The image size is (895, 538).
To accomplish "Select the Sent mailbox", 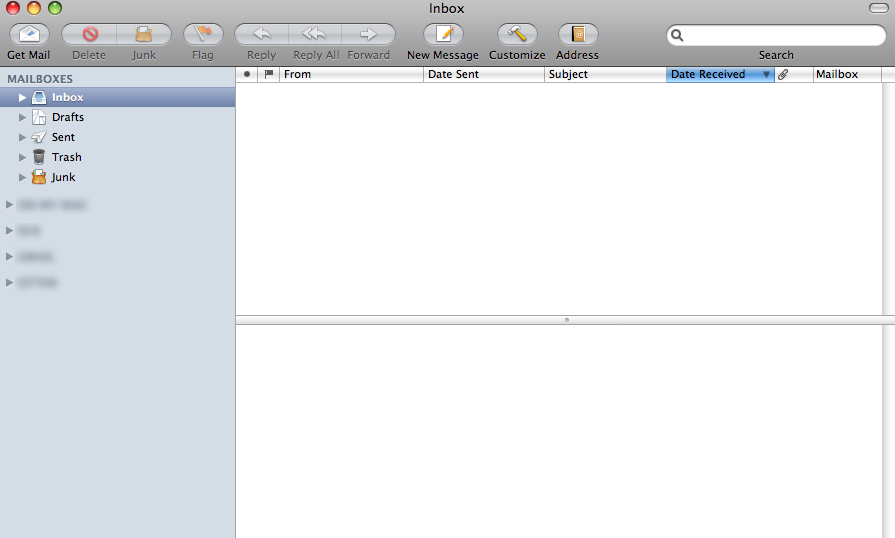I will (63, 137).
